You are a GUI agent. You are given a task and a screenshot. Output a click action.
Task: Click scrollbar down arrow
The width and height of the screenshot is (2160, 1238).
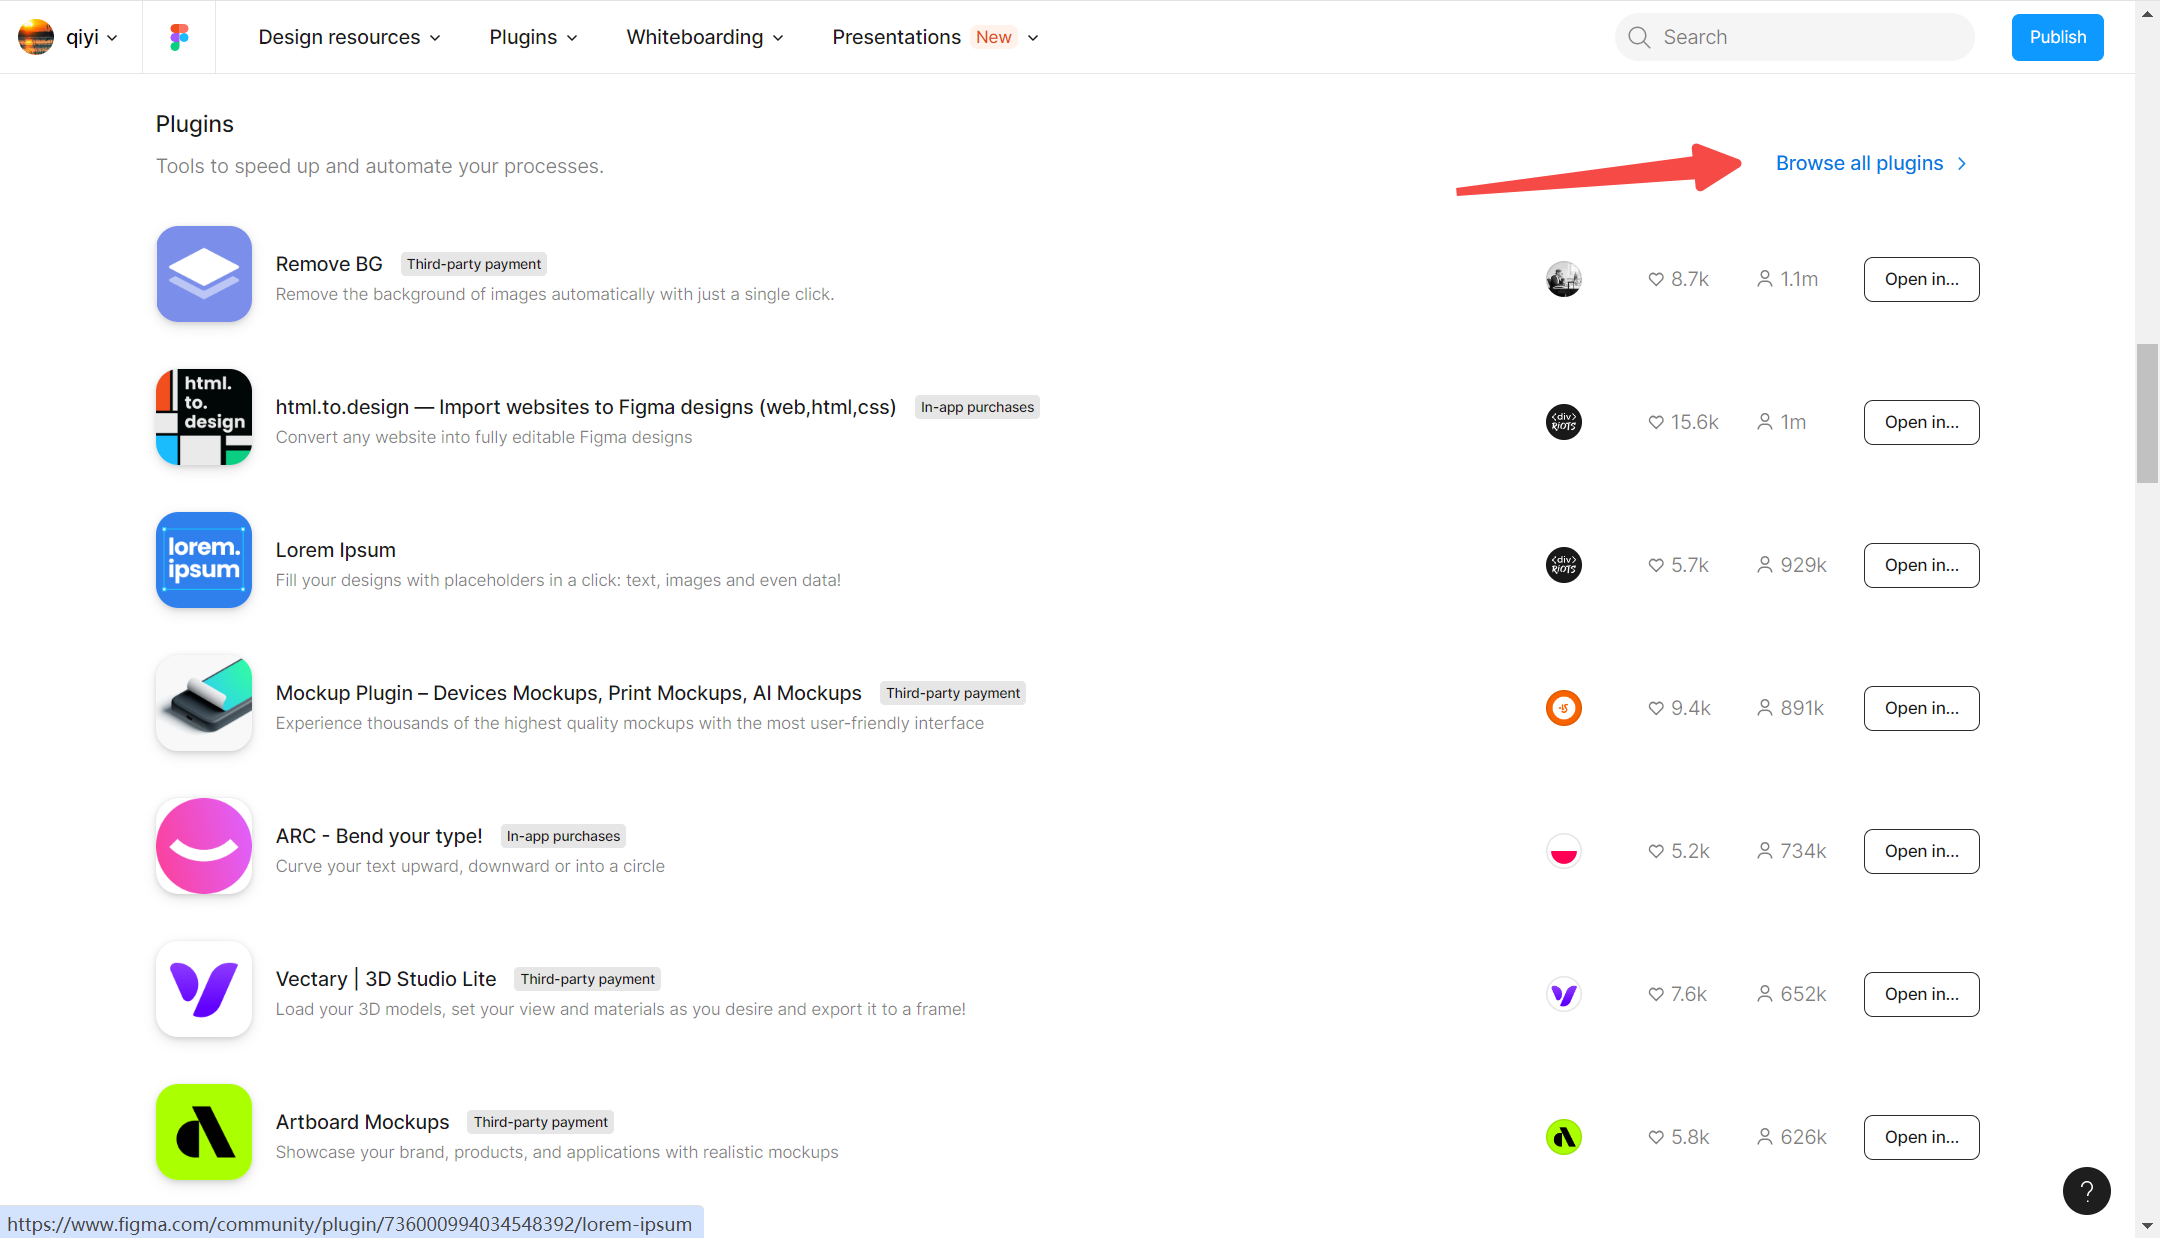point(2147,1226)
